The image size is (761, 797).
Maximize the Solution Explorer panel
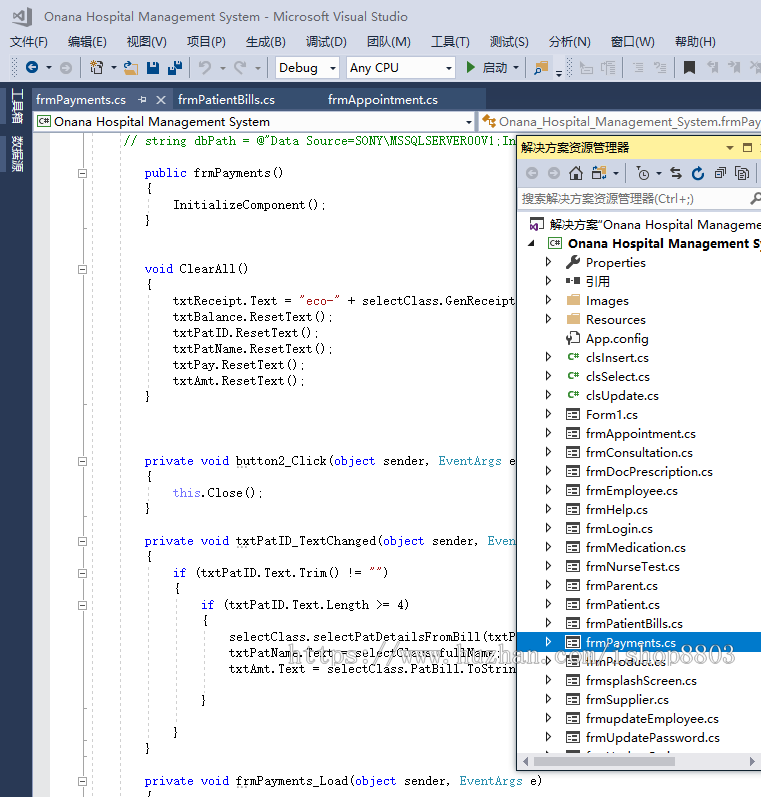(x=747, y=148)
